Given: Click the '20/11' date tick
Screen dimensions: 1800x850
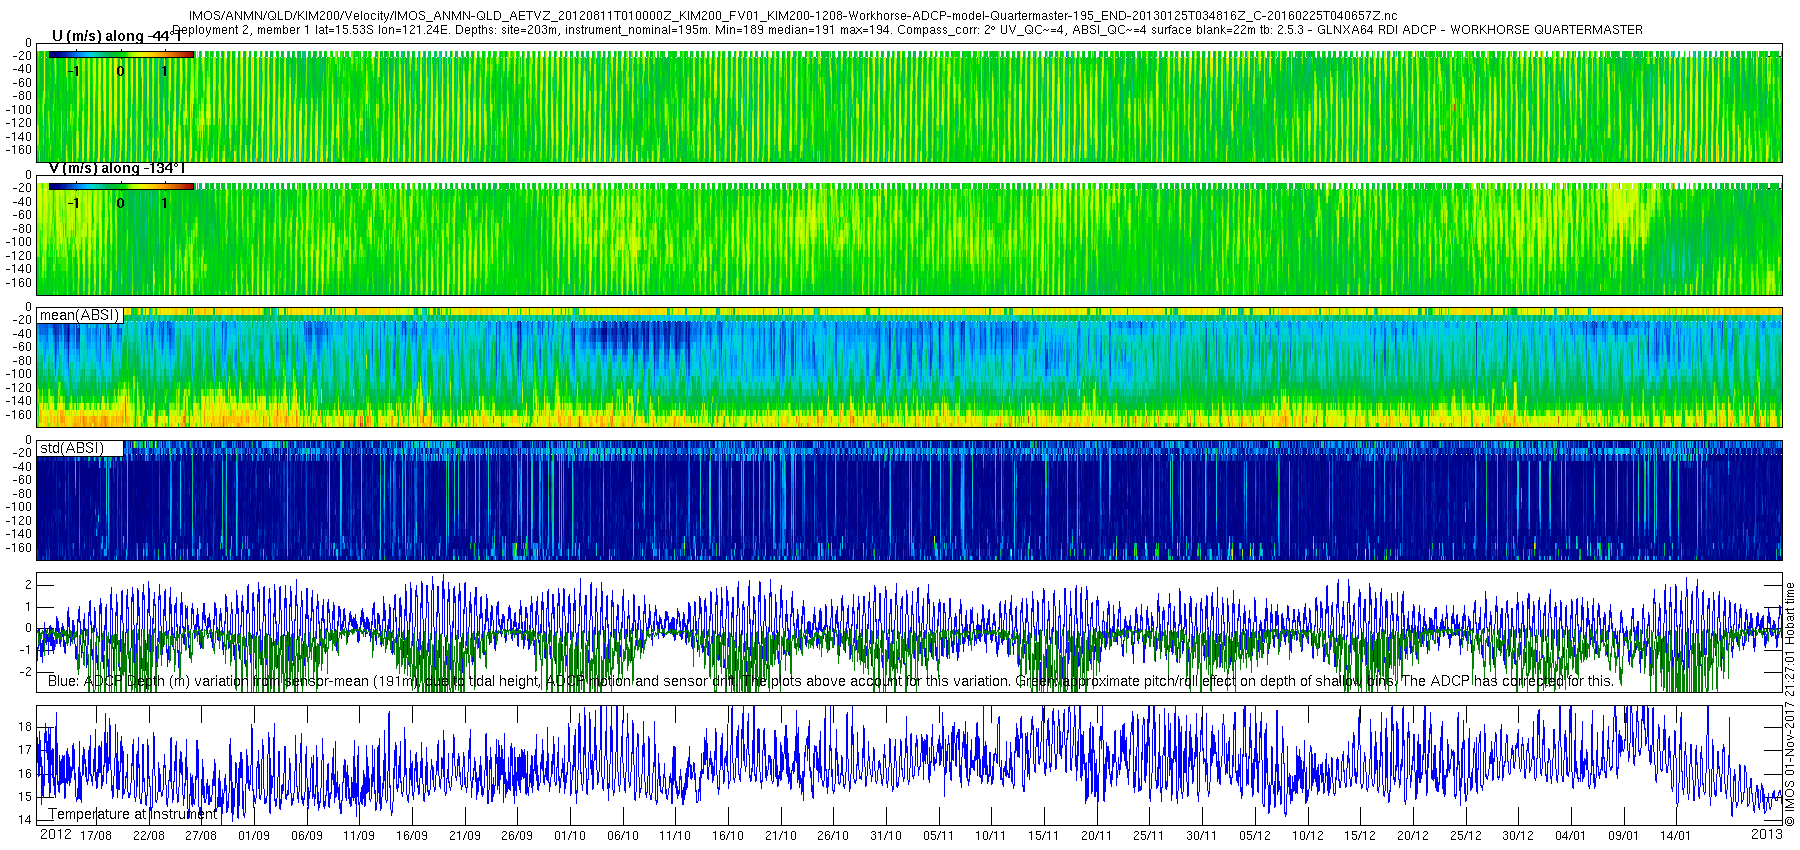Looking at the screenshot, I should click(x=1097, y=836).
